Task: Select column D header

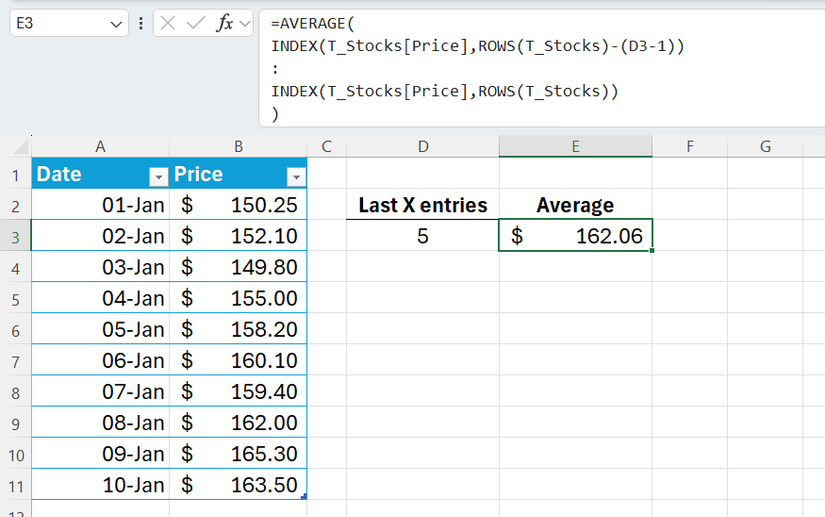Action: click(x=422, y=147)
